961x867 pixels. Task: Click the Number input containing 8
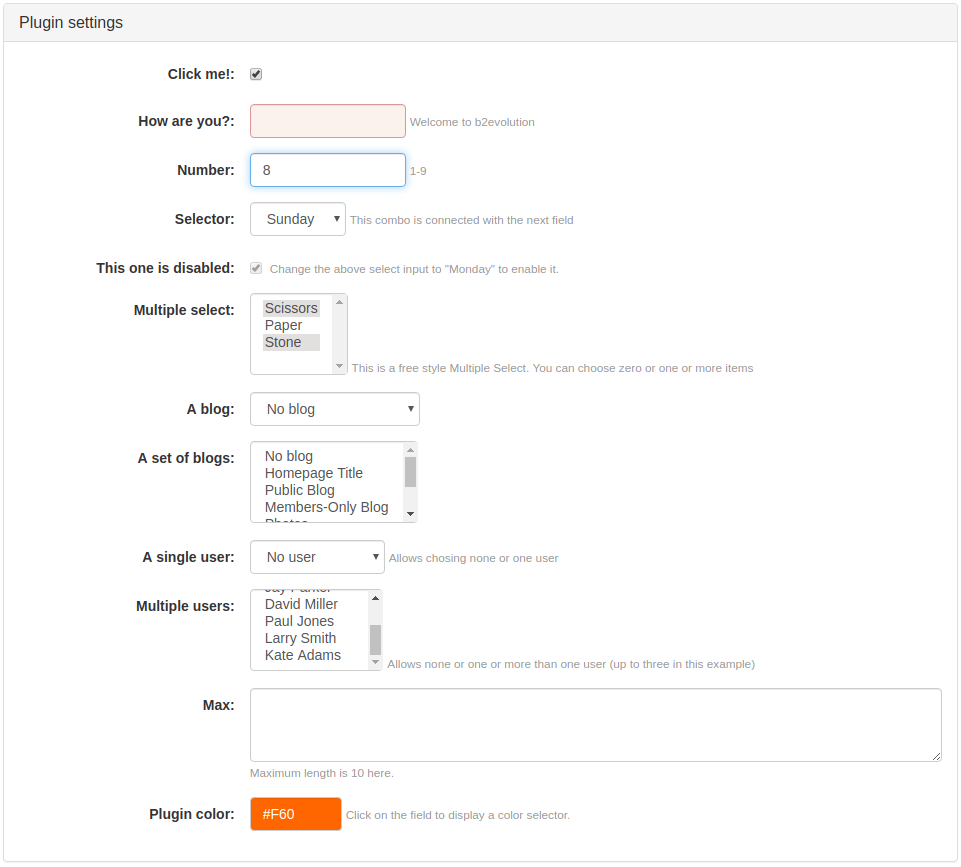(x=327, y=170)
